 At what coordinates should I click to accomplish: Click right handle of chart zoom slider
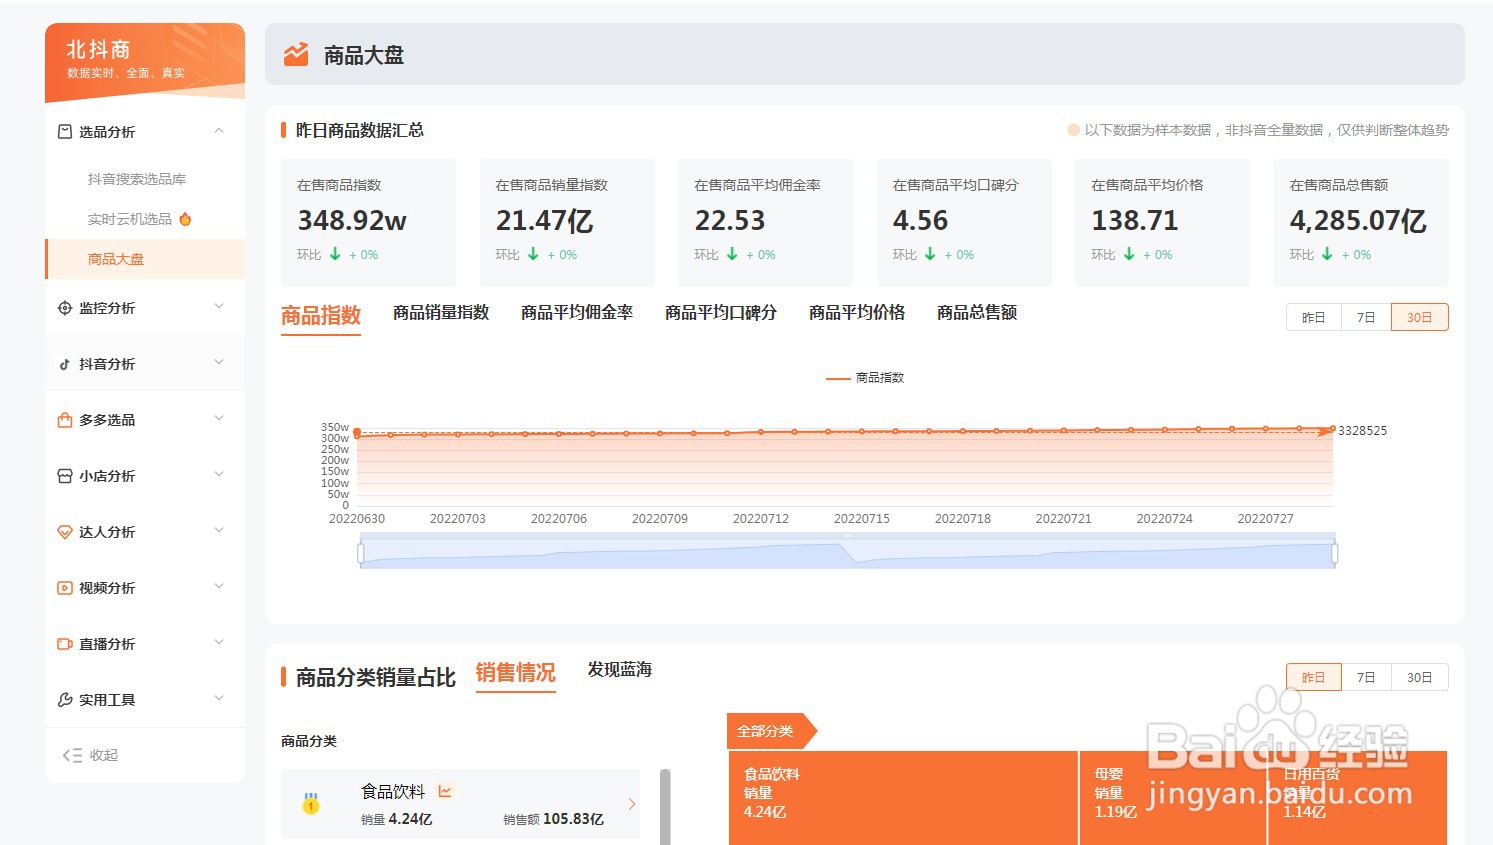pos(1335,552)
